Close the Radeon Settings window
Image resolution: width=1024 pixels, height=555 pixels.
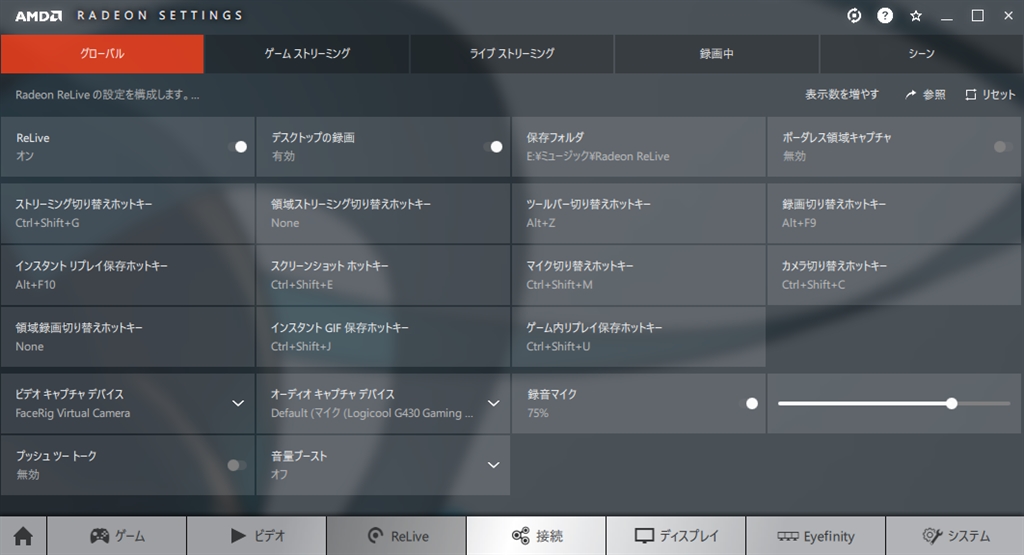(x=1008, y=16)
